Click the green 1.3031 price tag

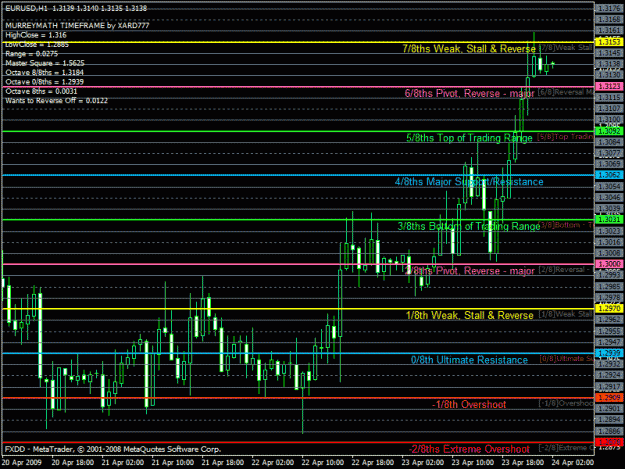coord(609,220)
